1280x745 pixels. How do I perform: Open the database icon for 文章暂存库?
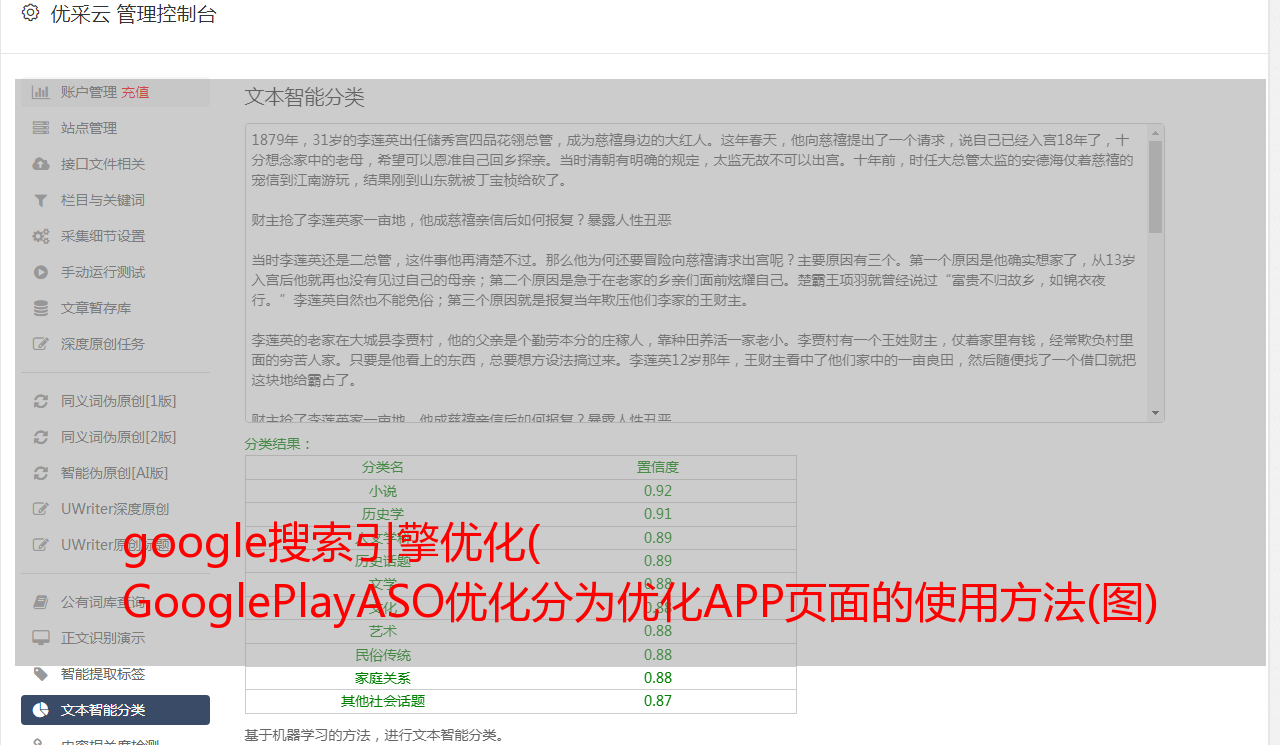click(40, 308)
